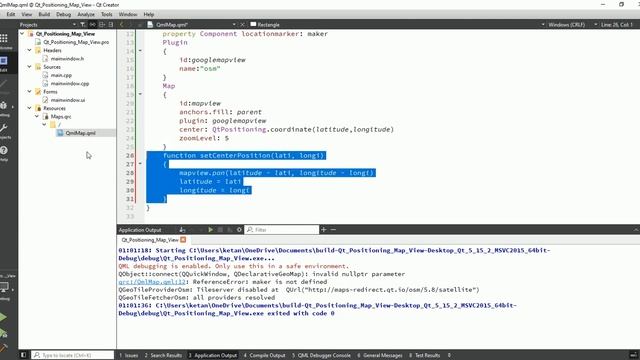
Task: Click the Line 26, Col 1 indicator
Action: (x=617, y=24)
